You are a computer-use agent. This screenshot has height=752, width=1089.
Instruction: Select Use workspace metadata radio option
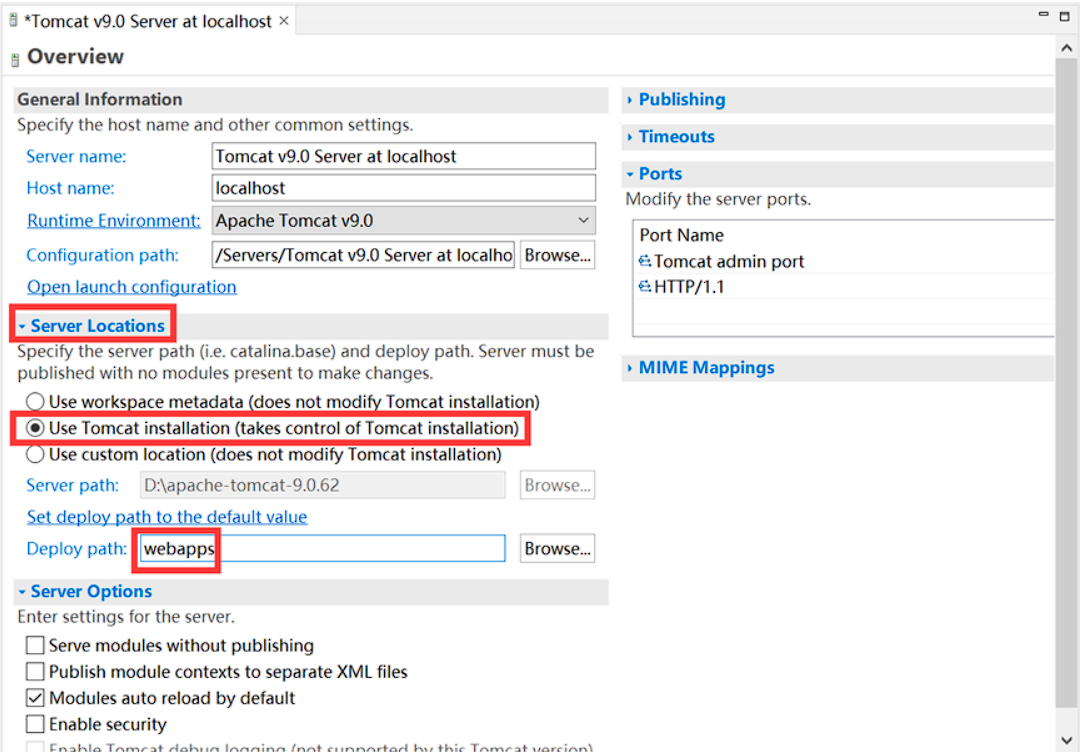point(35,401)
